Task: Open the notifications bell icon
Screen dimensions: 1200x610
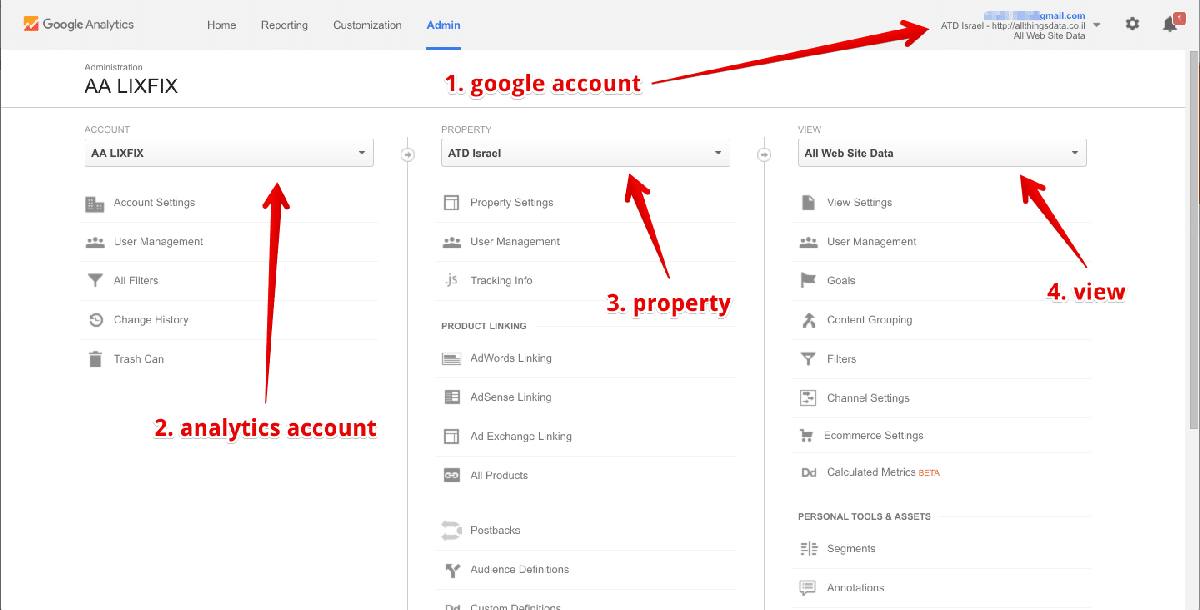Action: [1170, 24]
